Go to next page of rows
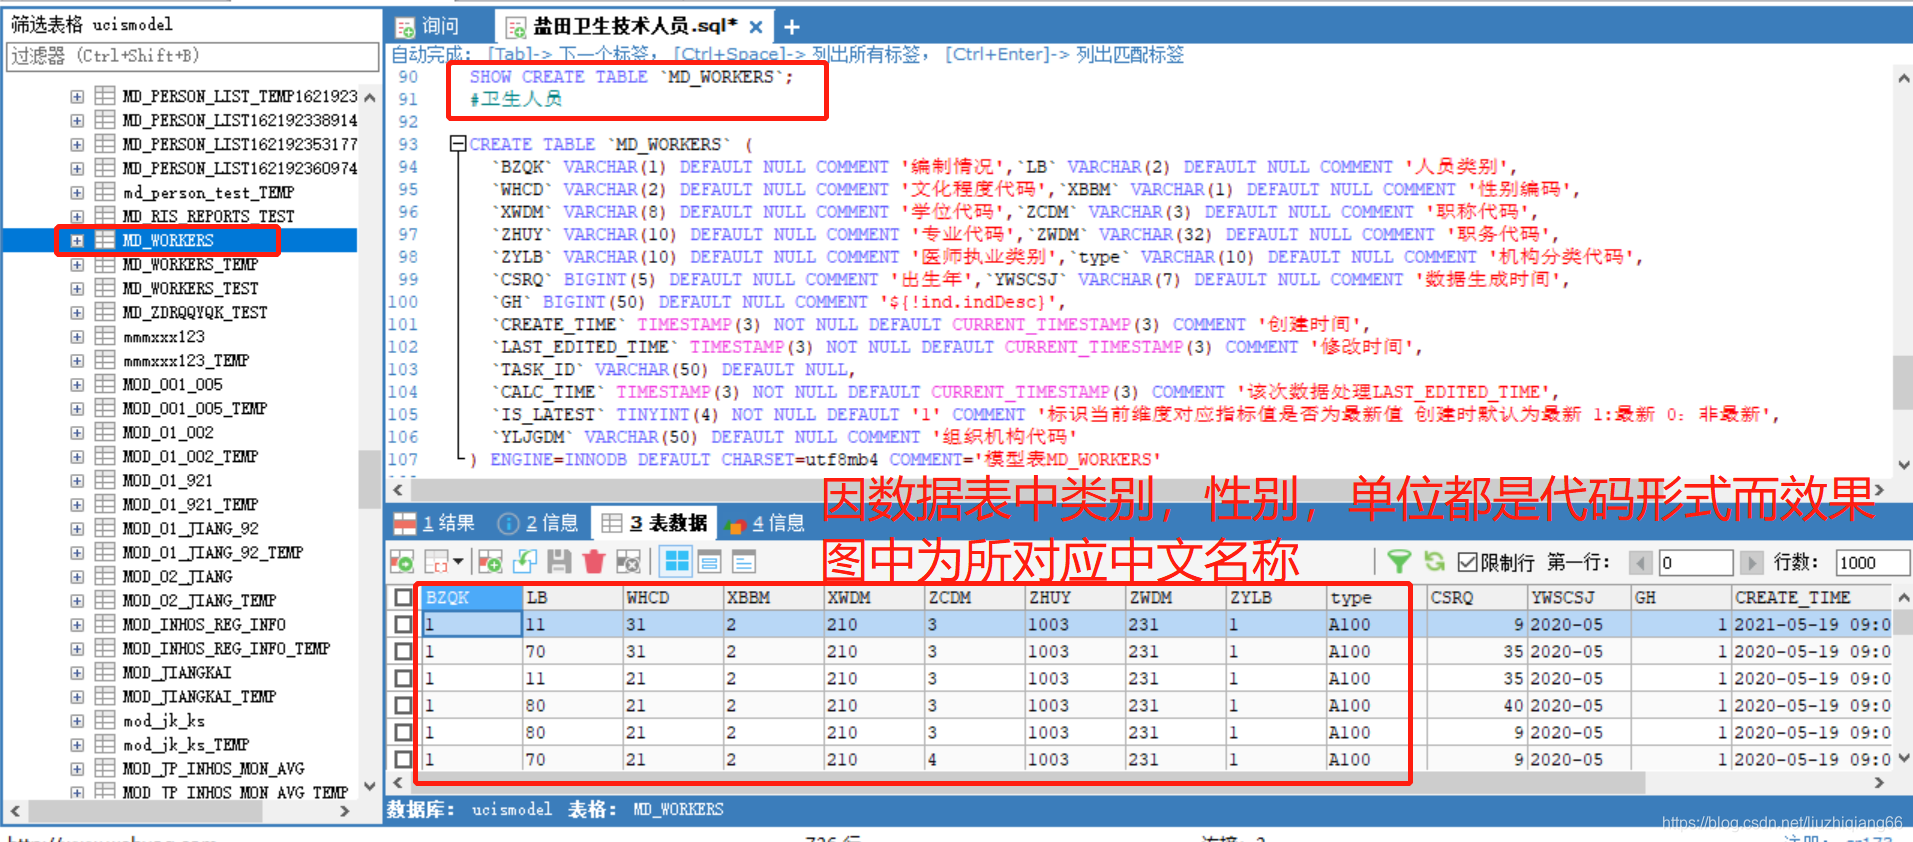 1751,563
